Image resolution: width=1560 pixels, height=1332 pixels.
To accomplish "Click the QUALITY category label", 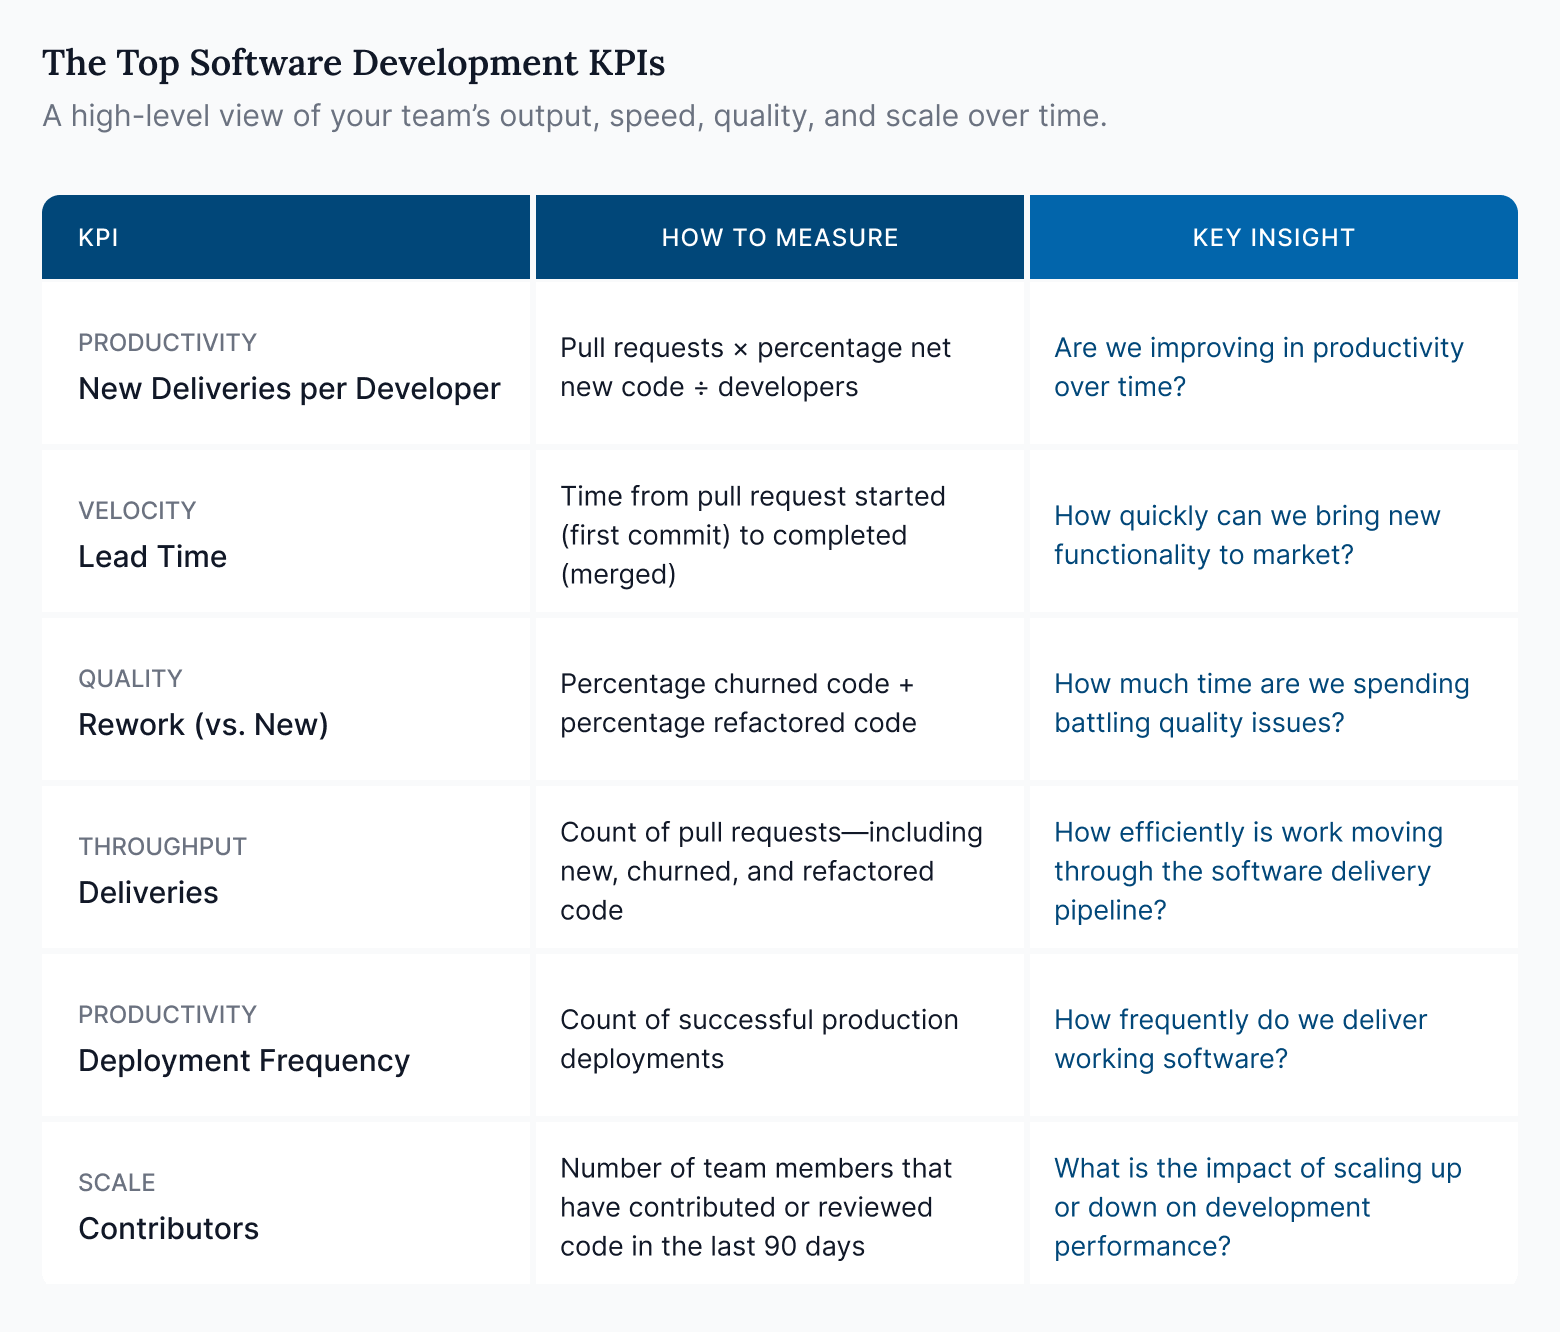I will 130,678.
